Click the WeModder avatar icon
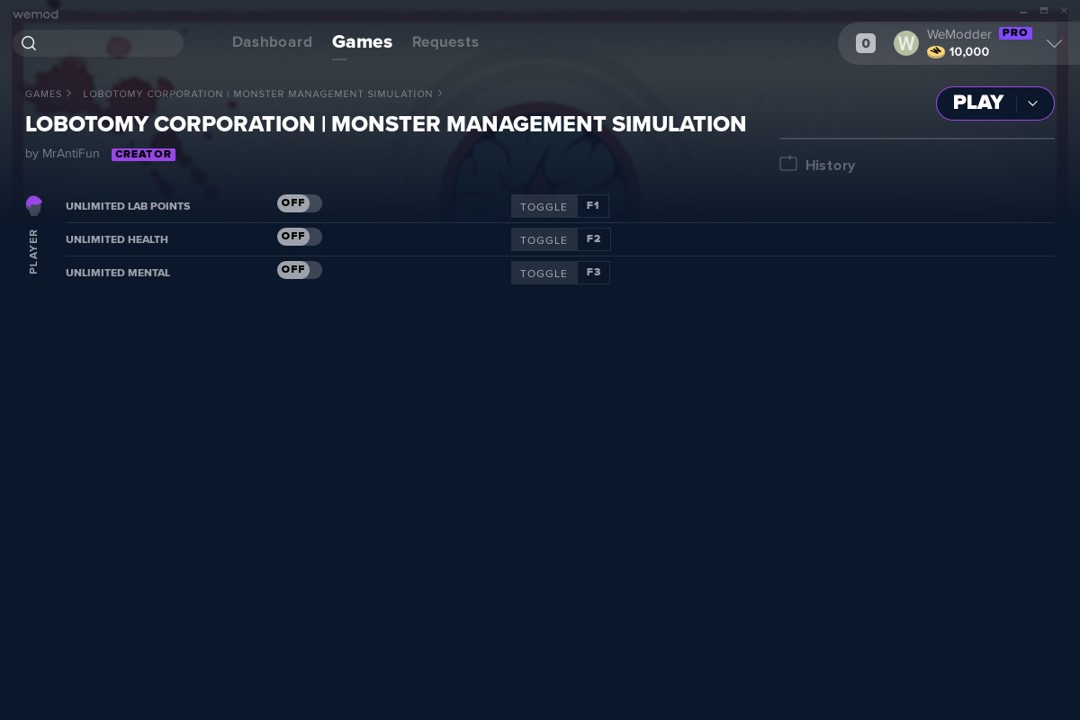 [906, 43]
